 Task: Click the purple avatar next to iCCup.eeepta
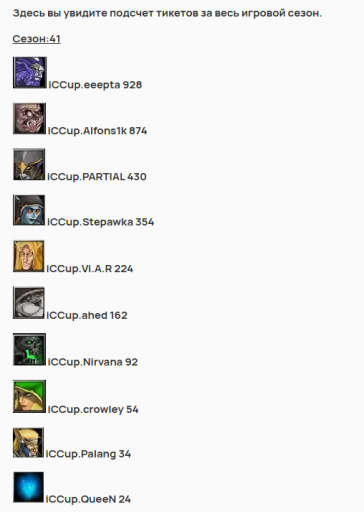(30, 73)
